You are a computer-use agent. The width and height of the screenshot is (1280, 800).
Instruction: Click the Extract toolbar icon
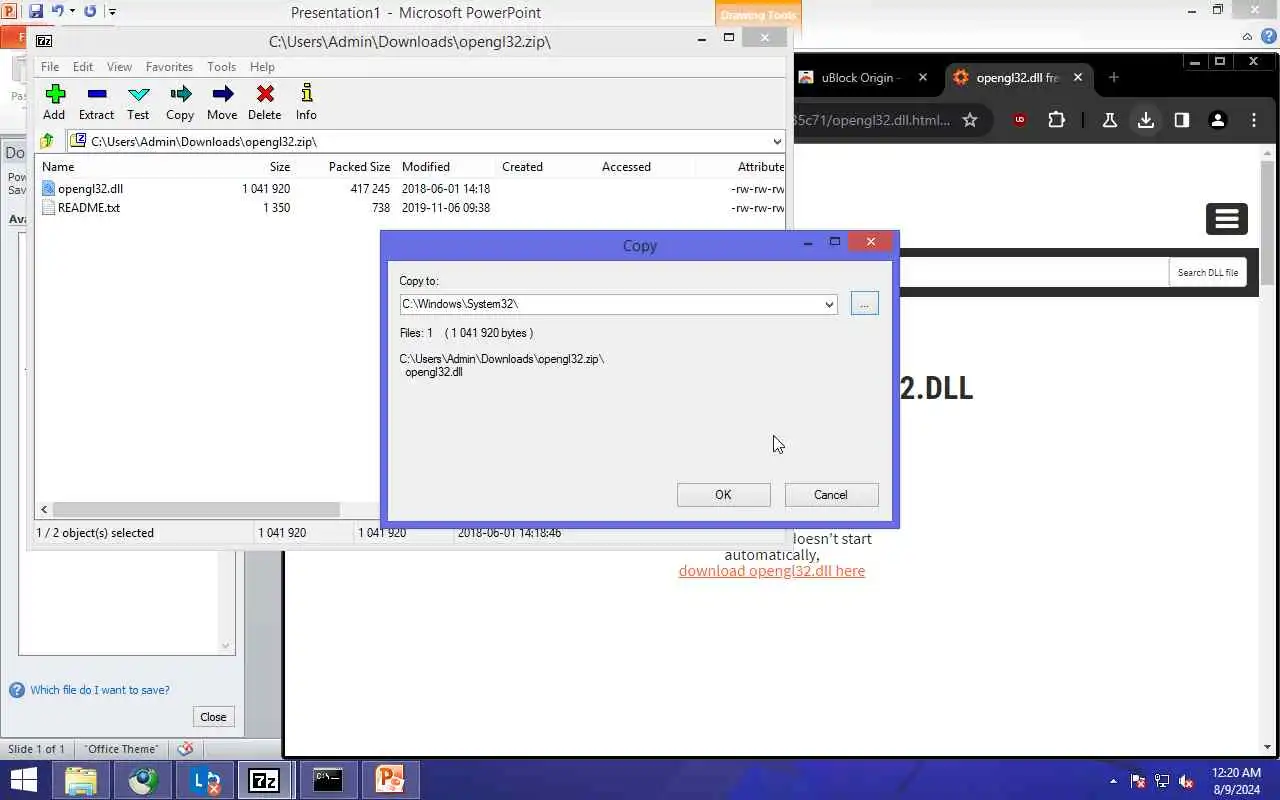coord(96,102)
